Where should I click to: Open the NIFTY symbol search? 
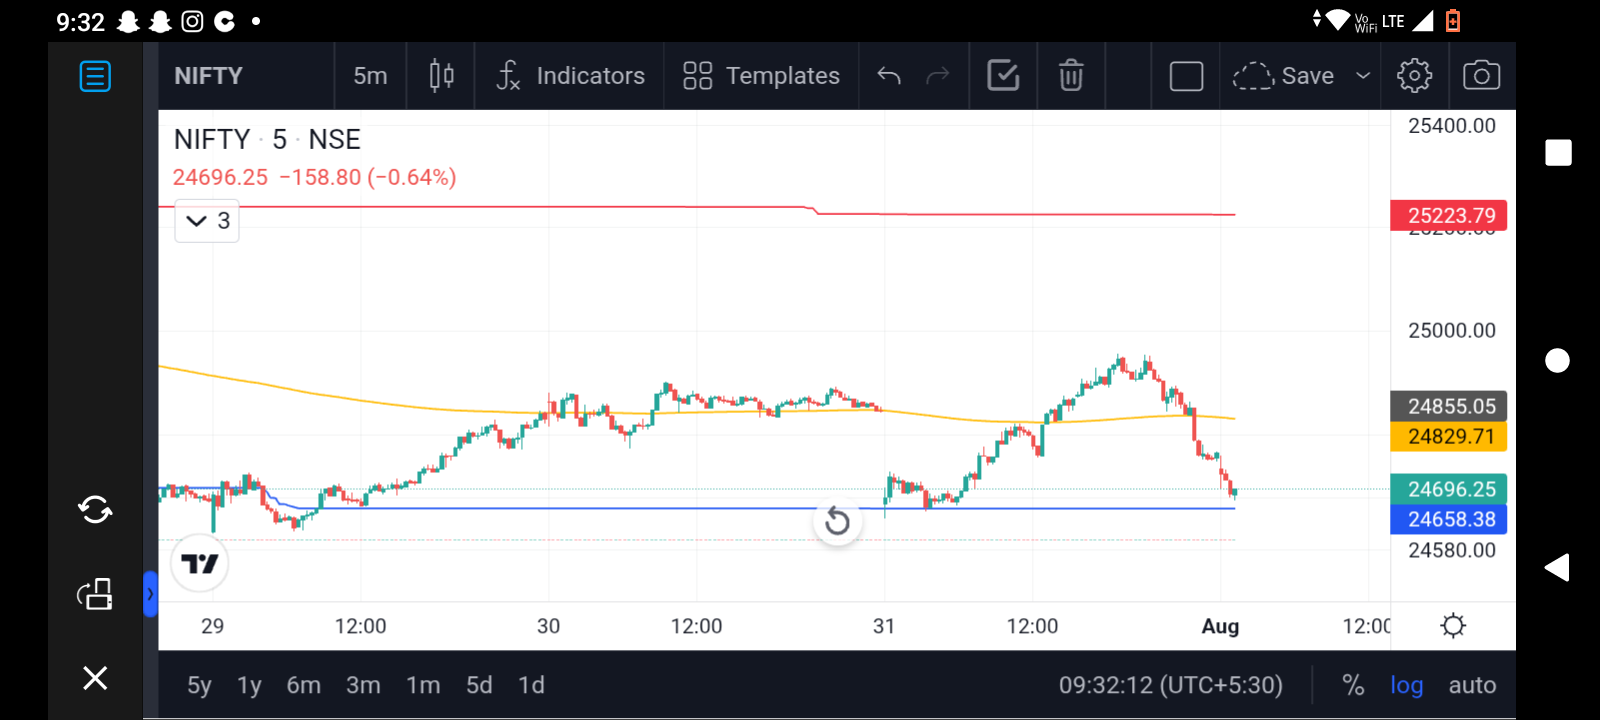208,76
